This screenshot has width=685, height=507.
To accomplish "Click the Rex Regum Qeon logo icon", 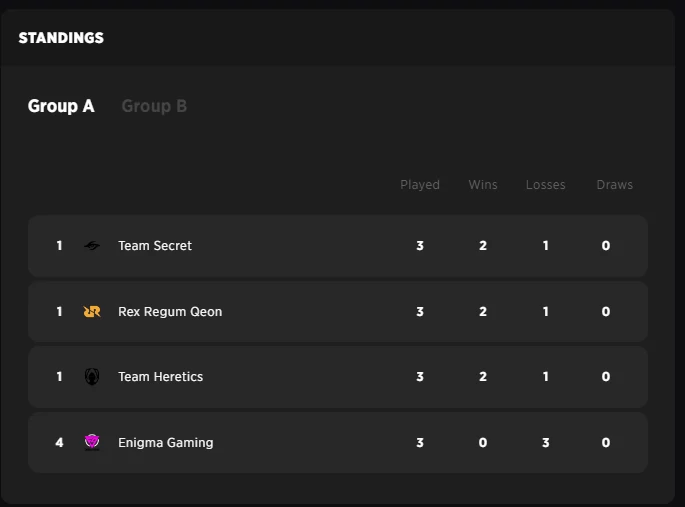I will (92, 312).
